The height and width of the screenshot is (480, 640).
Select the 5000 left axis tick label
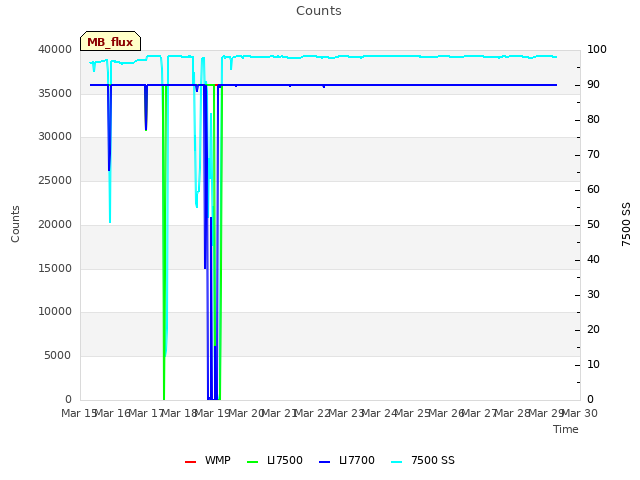(x=58, y=355)
